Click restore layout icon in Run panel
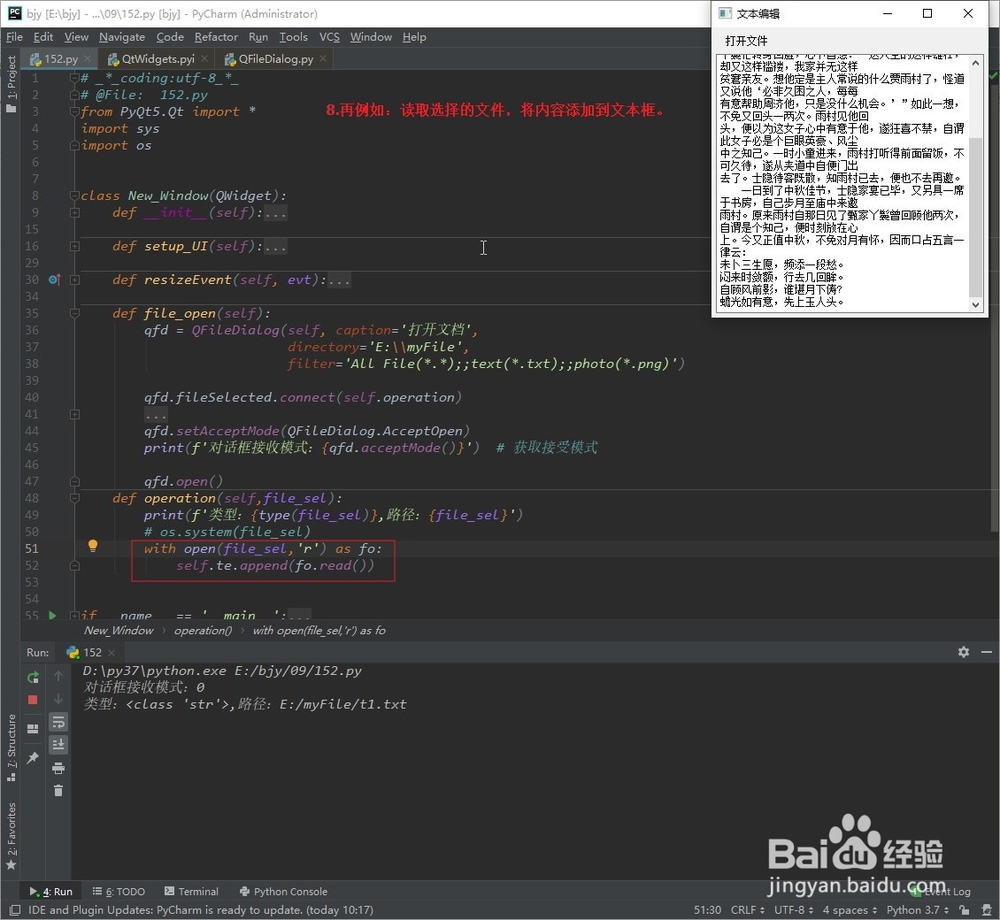This screenshot has height=920, width=1000. pos(33,728)
